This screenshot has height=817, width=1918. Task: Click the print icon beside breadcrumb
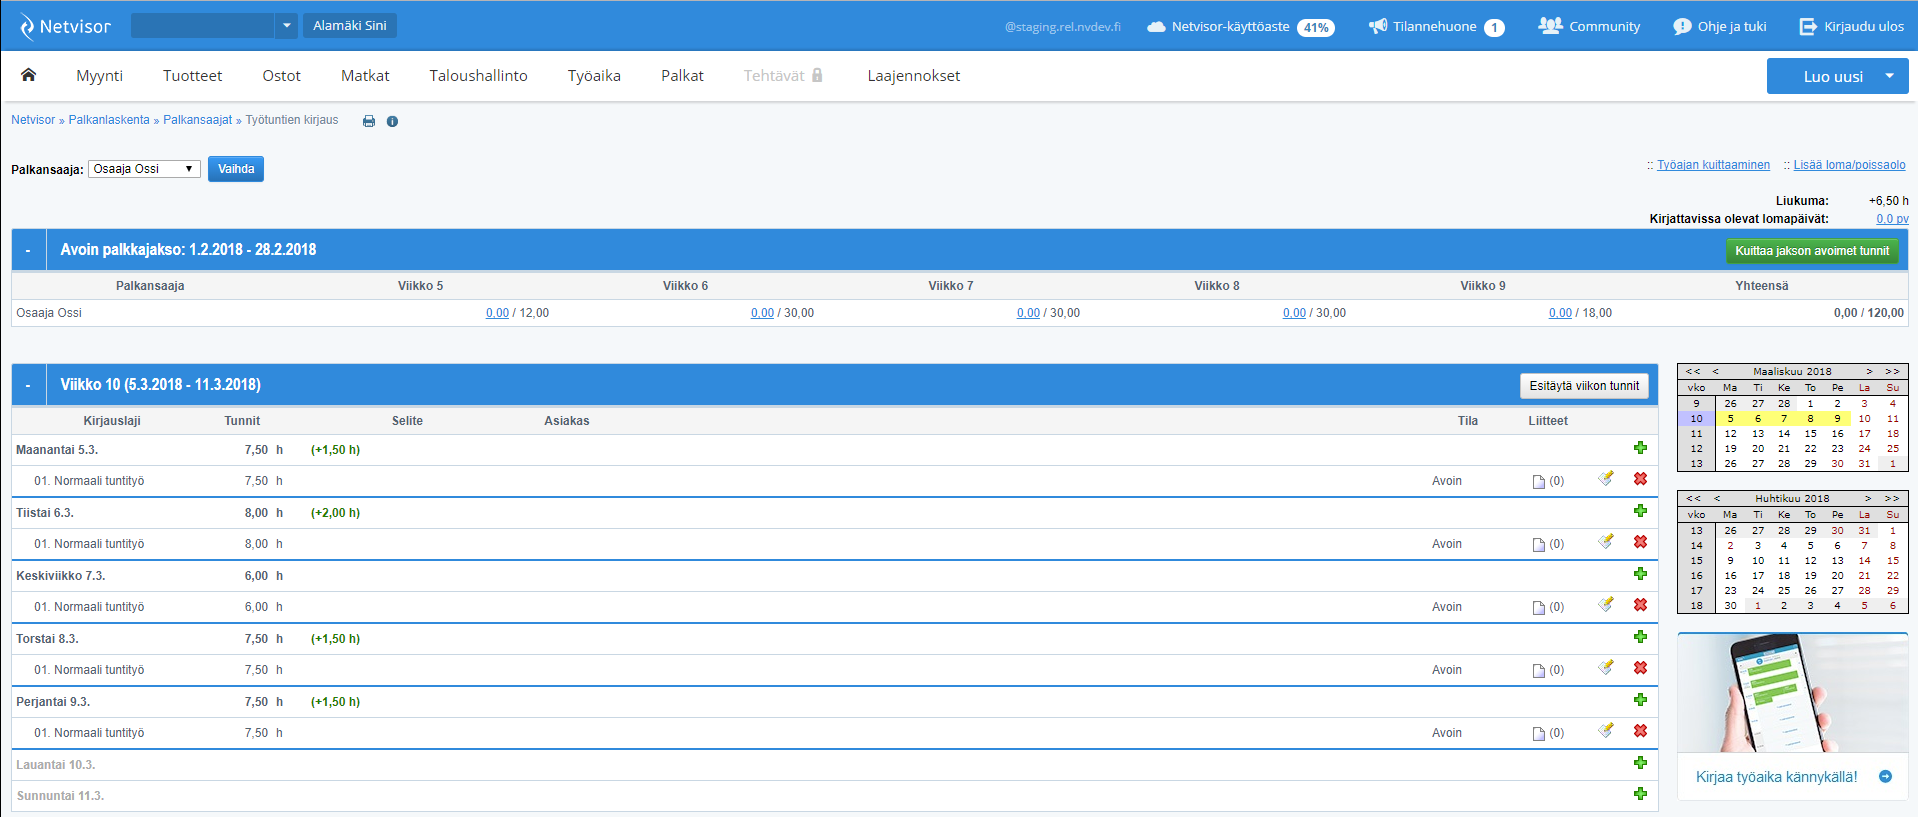[369, 121]
